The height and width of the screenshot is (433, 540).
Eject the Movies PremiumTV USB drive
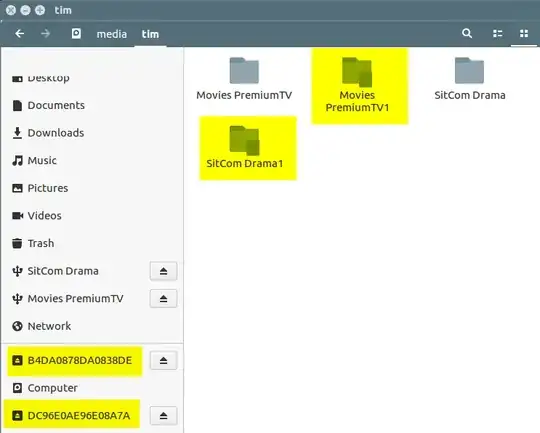click(164, 298)
